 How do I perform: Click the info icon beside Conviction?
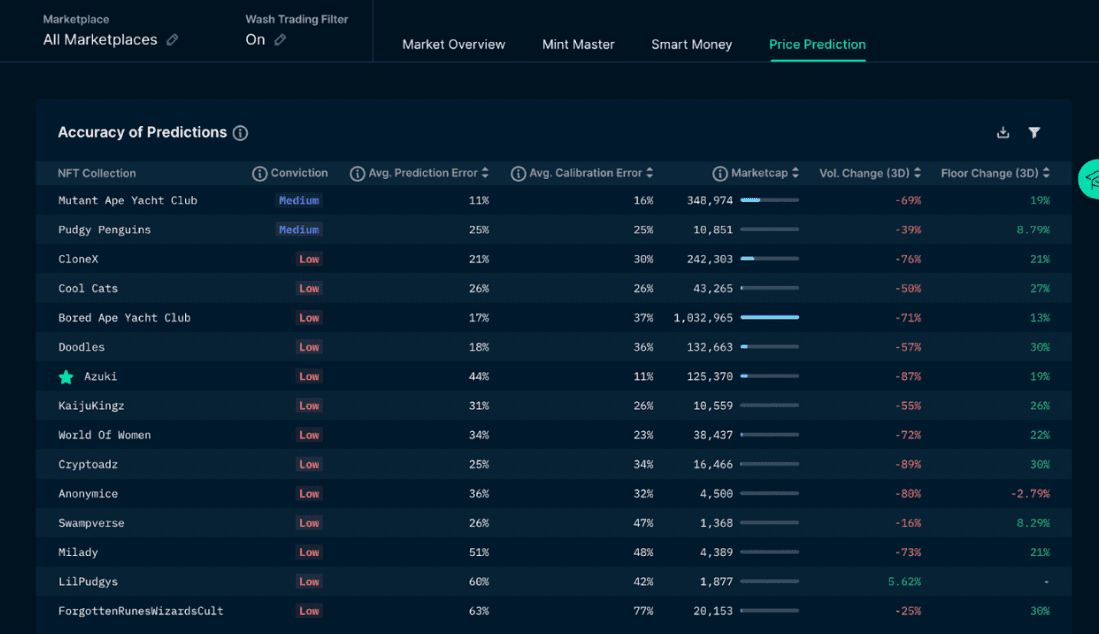[x=259, y=174]
